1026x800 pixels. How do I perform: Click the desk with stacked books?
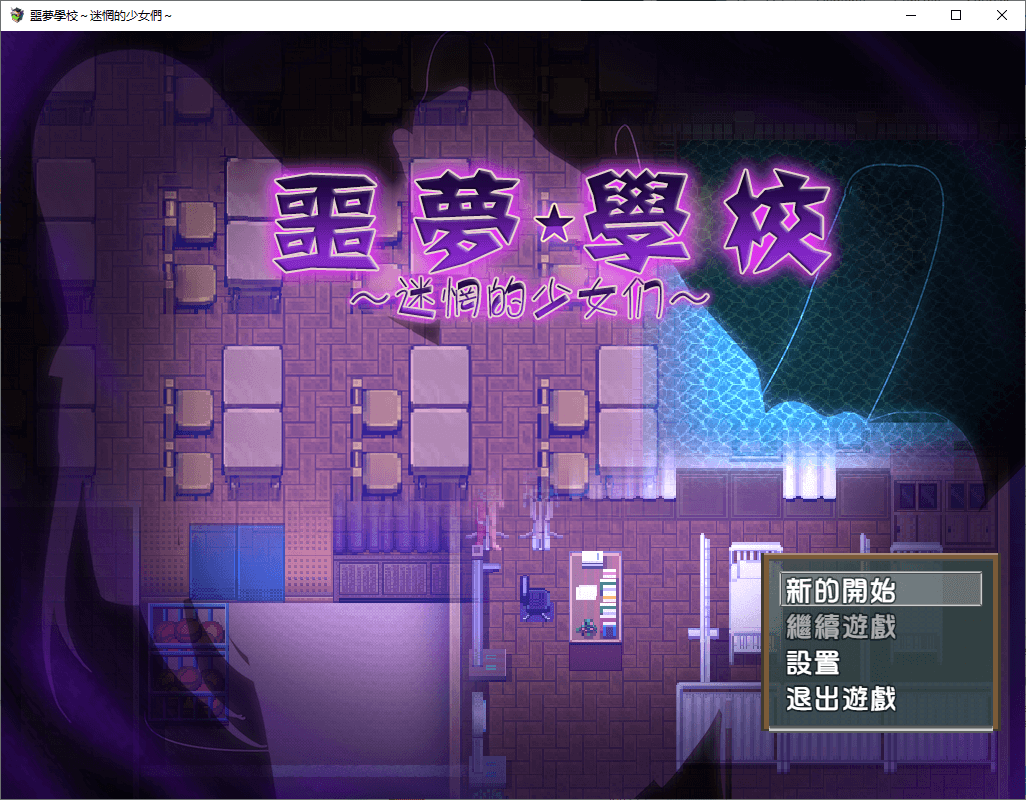click(595, 600)
